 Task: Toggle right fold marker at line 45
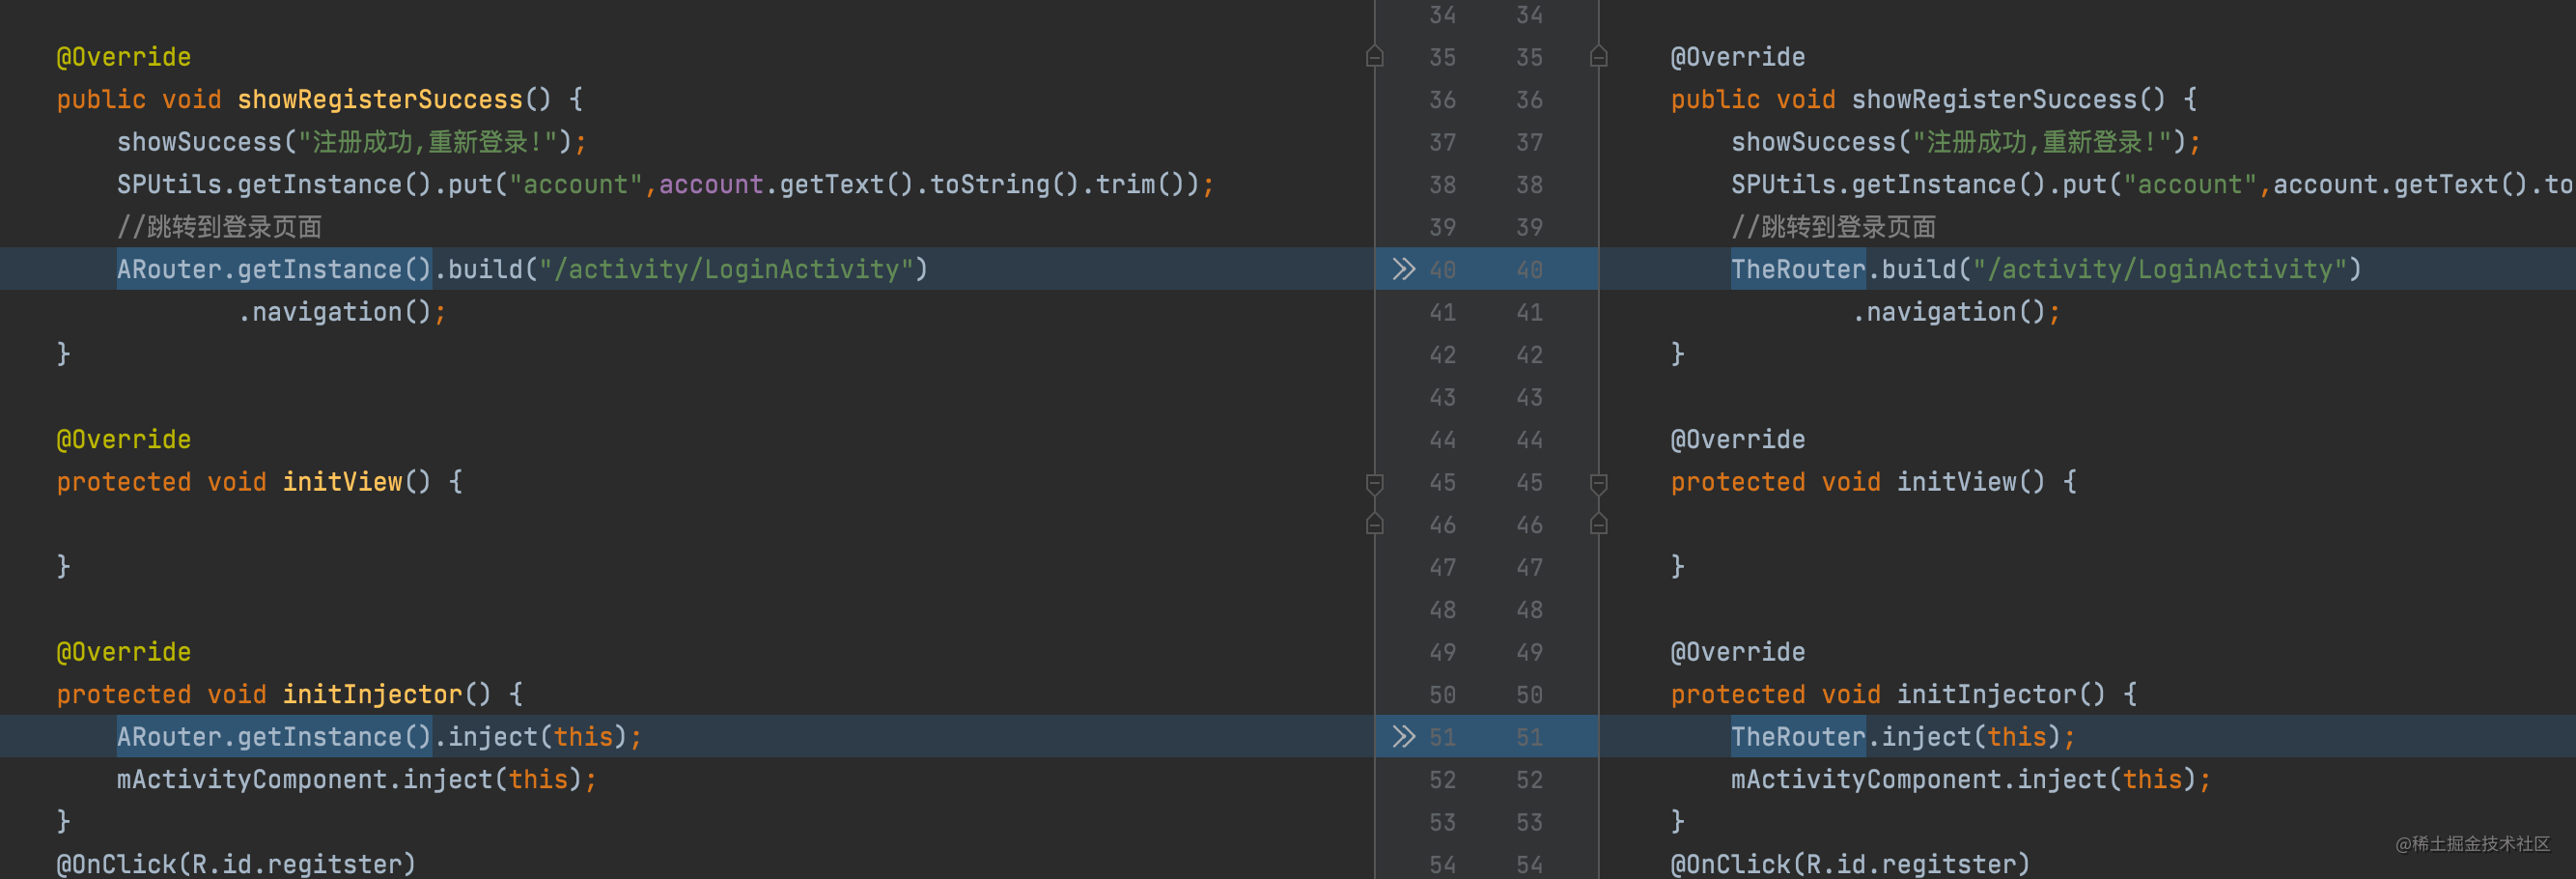[1598, 483]
